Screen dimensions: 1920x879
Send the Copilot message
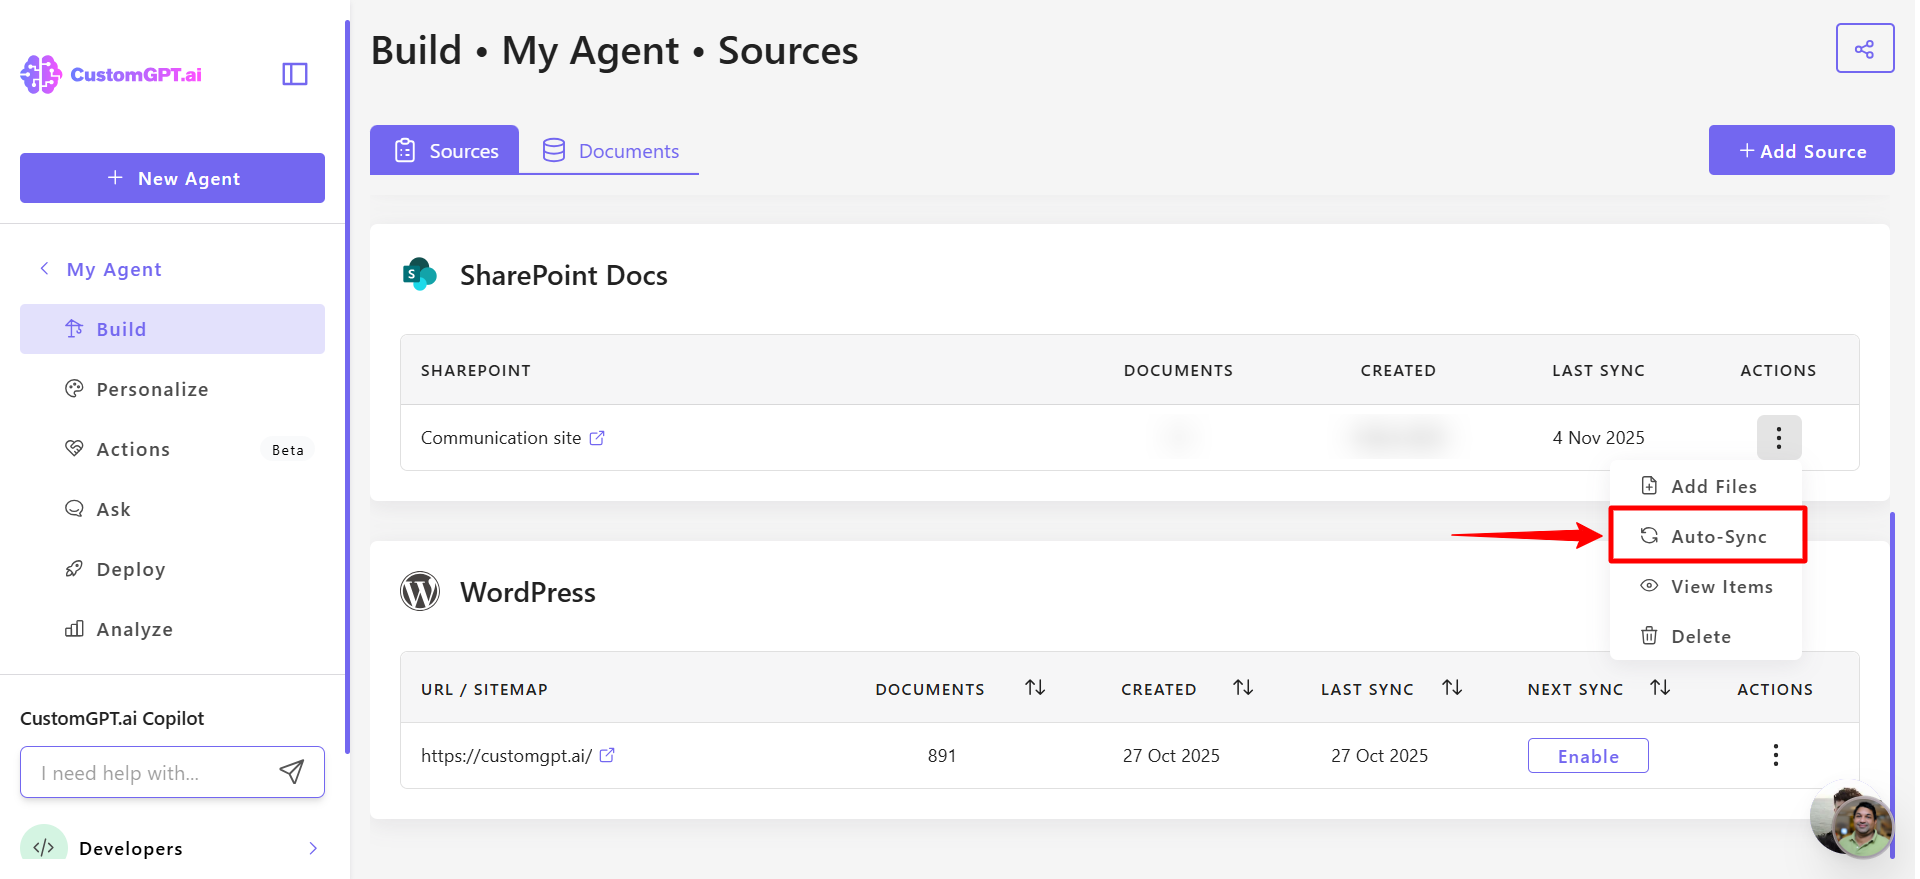pos(292,771)
